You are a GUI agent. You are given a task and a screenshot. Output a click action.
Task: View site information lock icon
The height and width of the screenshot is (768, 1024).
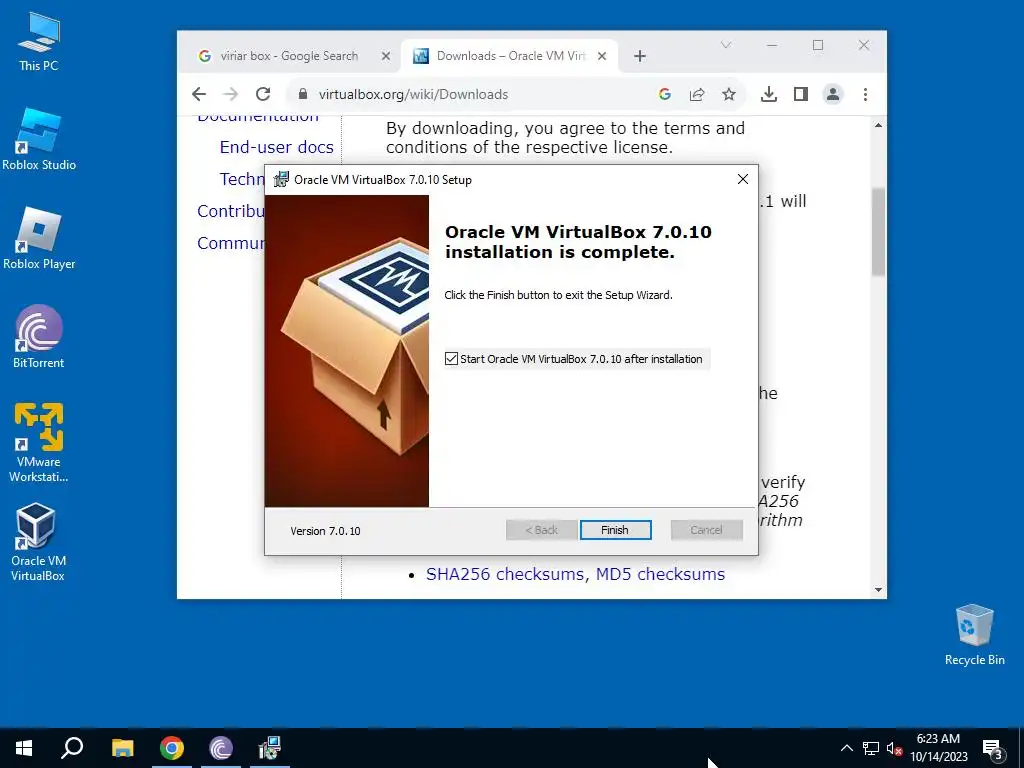pos(302,94)
